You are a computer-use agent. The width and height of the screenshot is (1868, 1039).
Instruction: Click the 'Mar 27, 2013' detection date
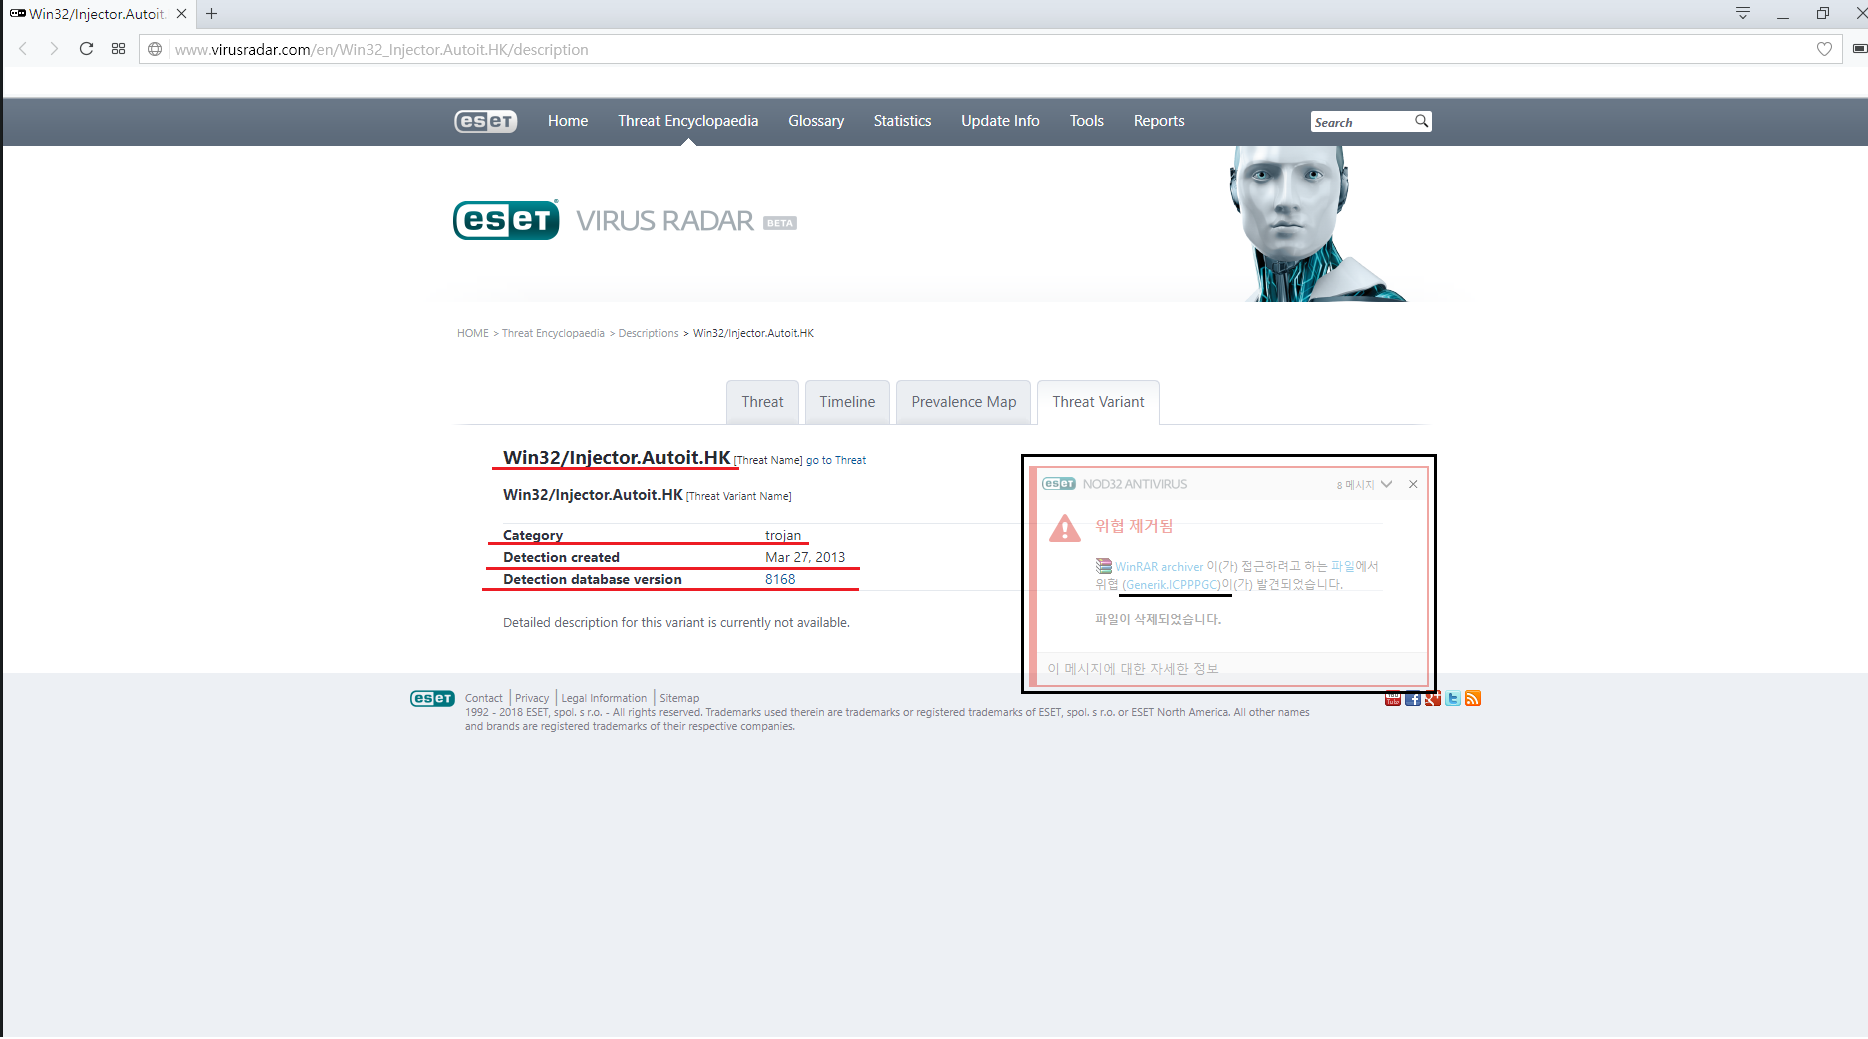point(805,557)
